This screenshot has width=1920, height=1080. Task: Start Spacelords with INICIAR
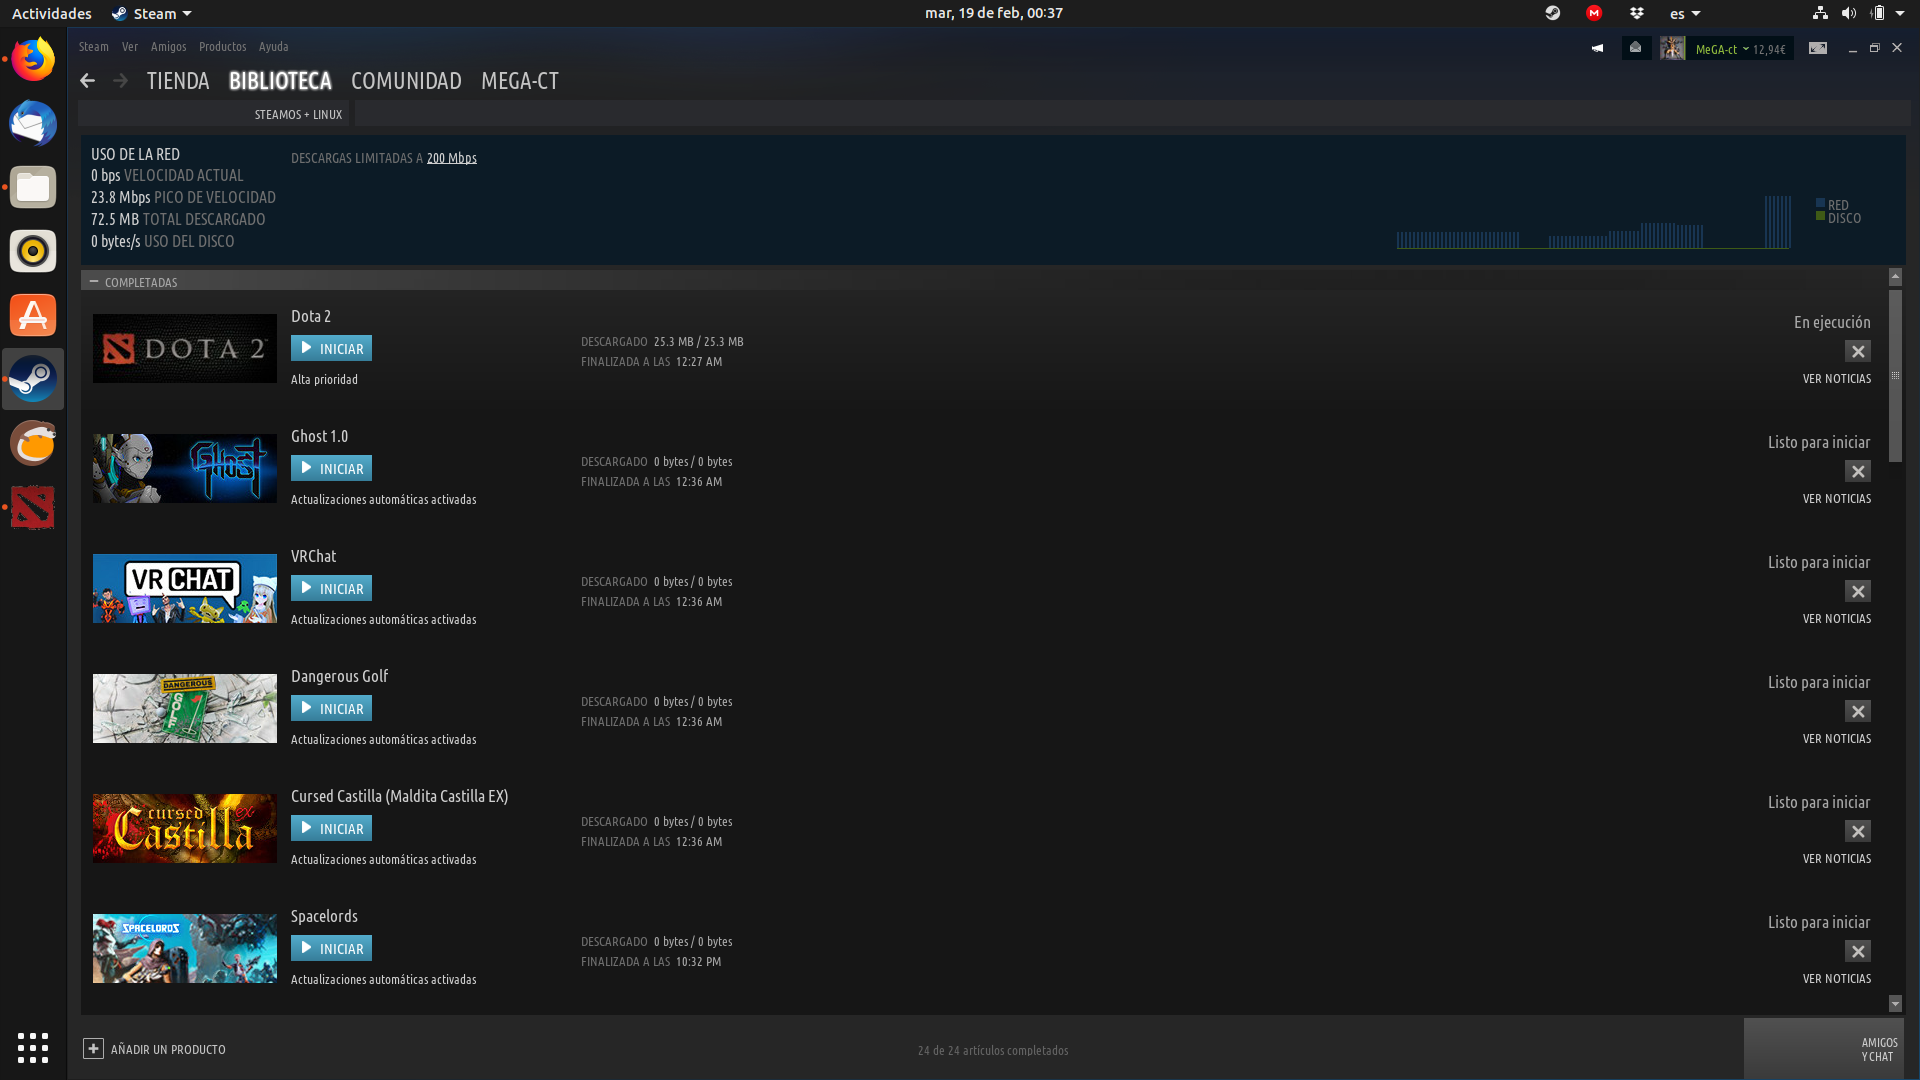coord(331,948)
